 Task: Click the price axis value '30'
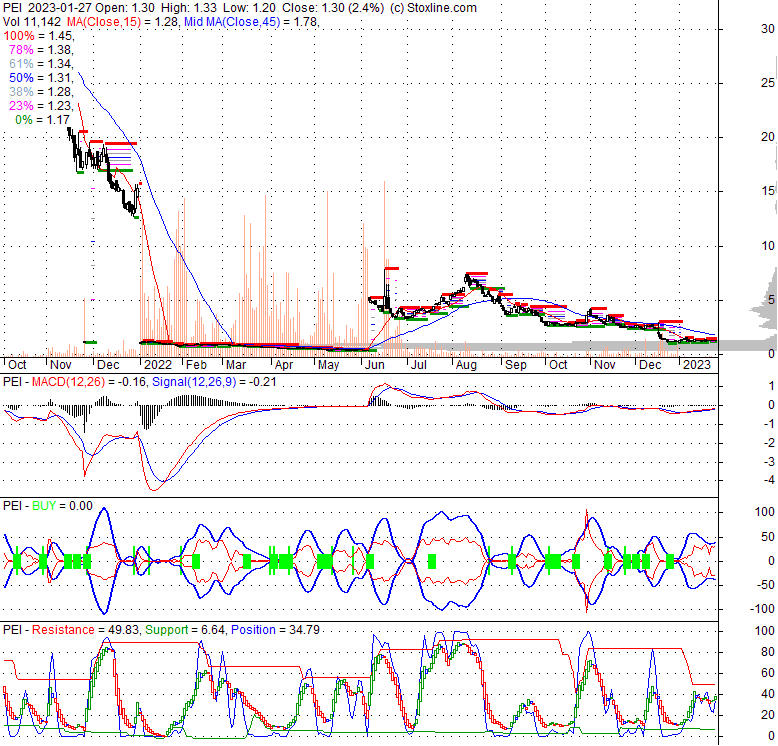768,29
